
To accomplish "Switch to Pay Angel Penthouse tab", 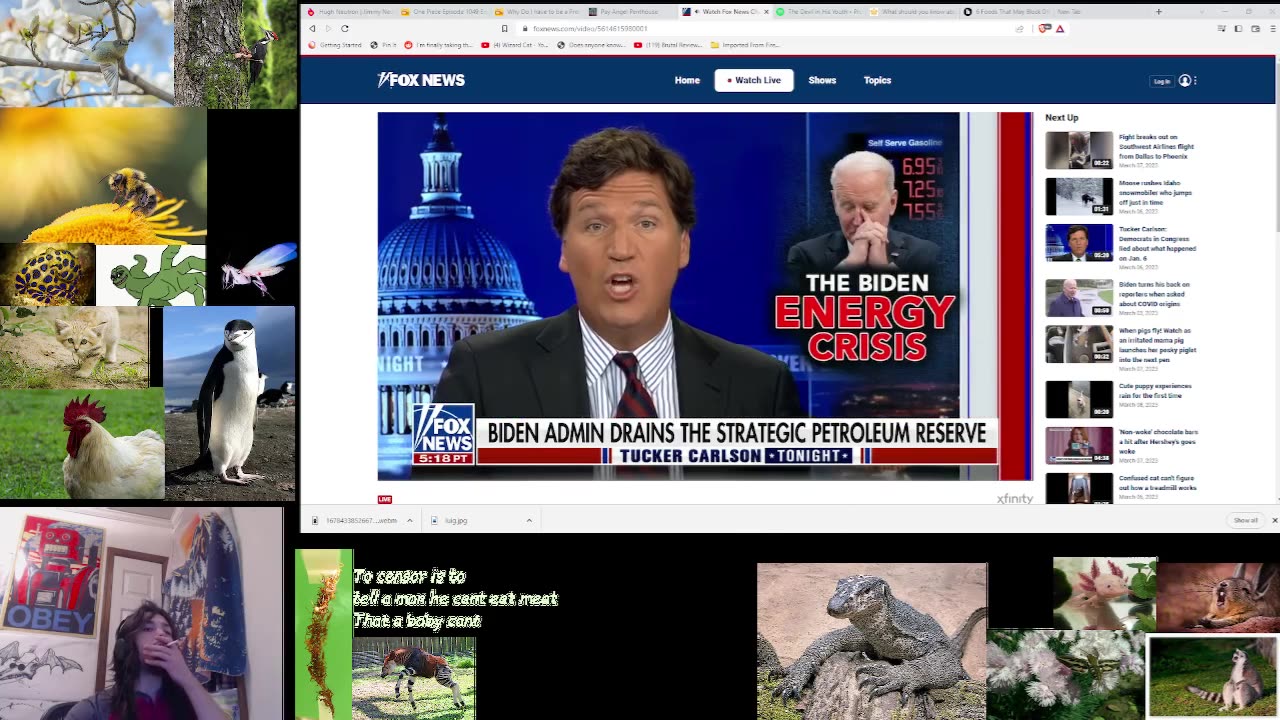I will click(630, 12).
